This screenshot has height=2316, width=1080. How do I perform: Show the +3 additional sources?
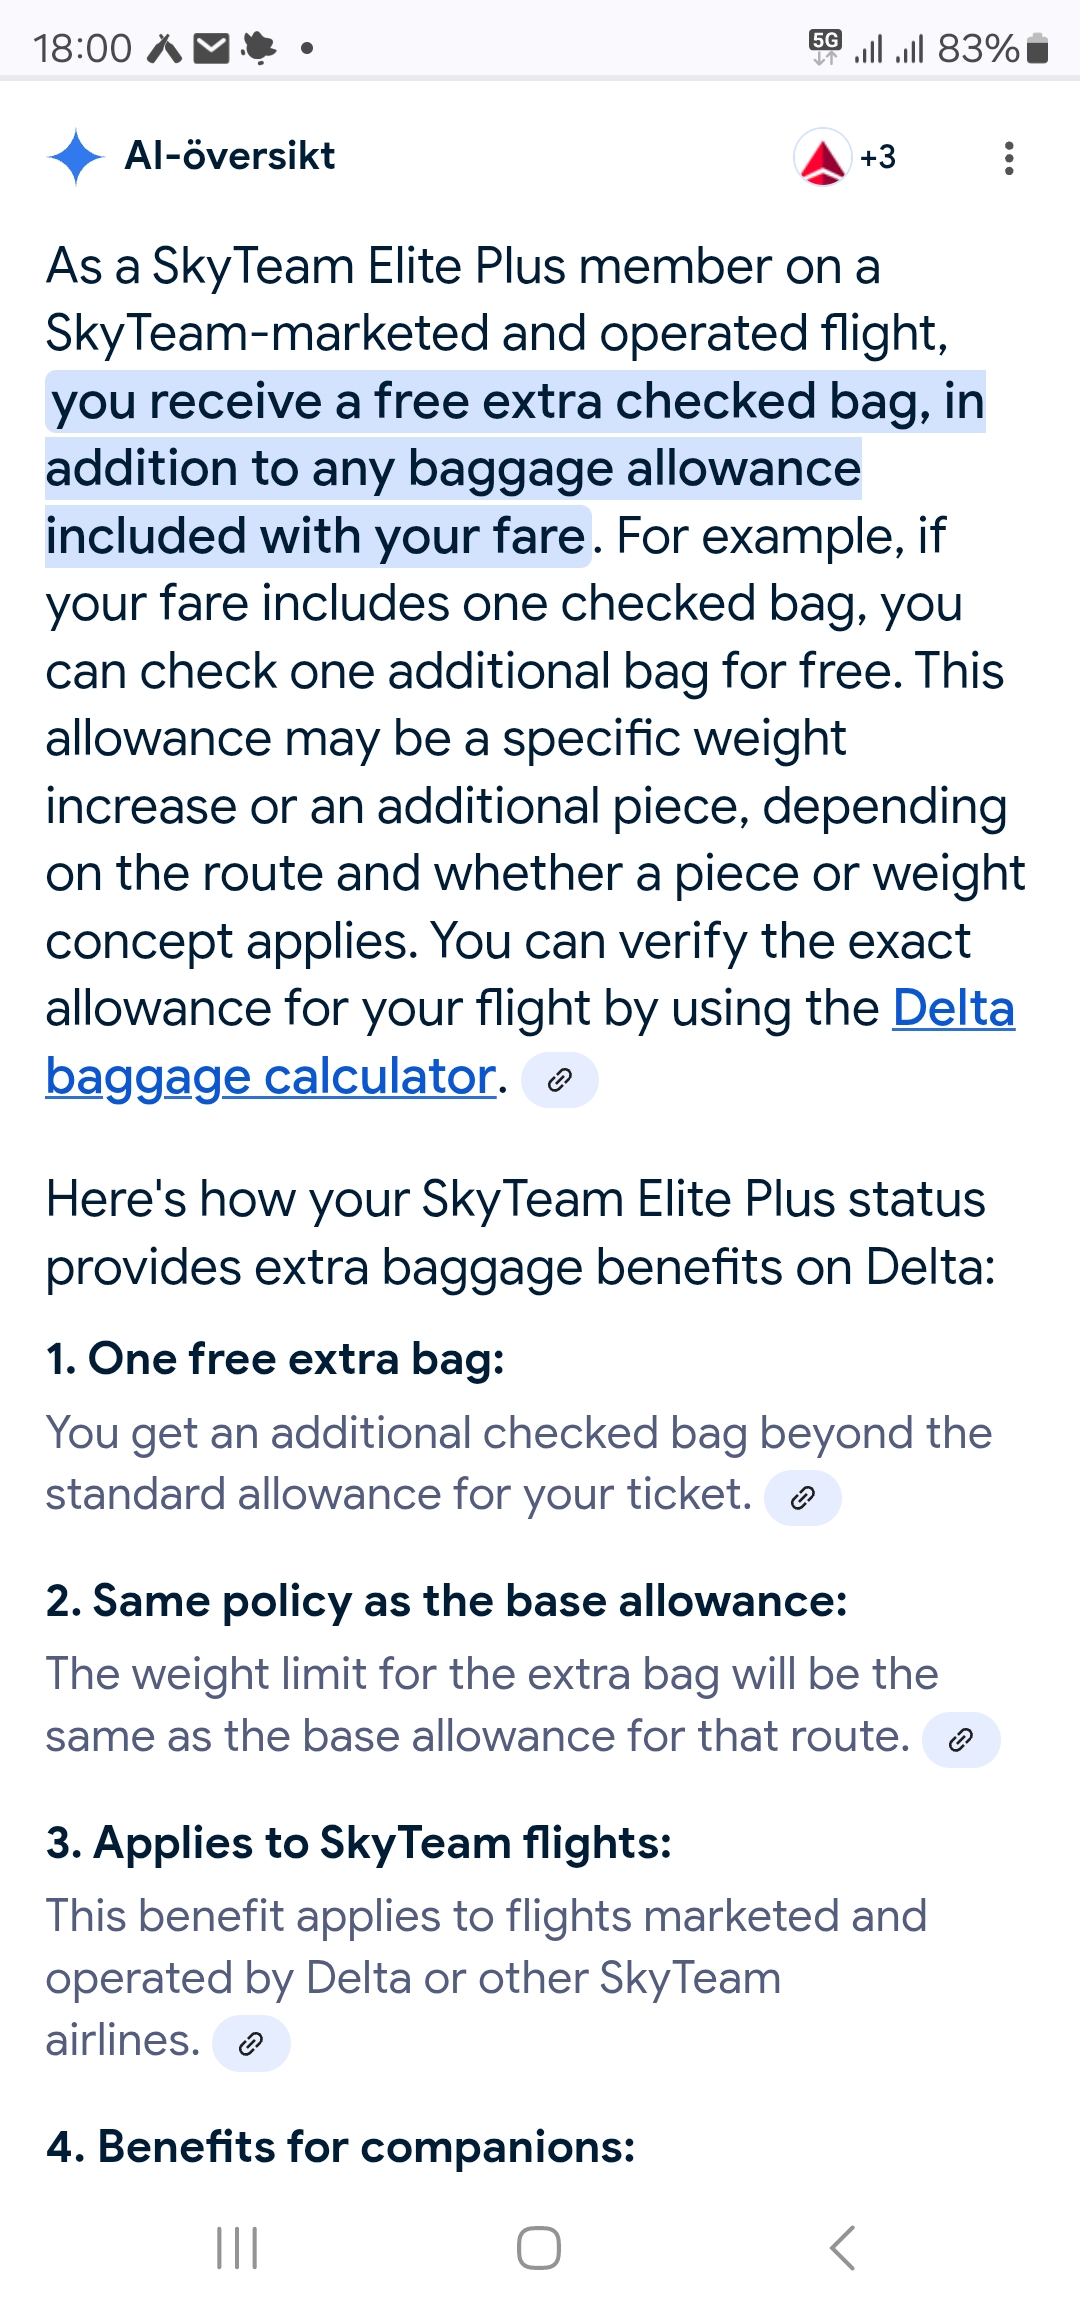click(878, 158)
